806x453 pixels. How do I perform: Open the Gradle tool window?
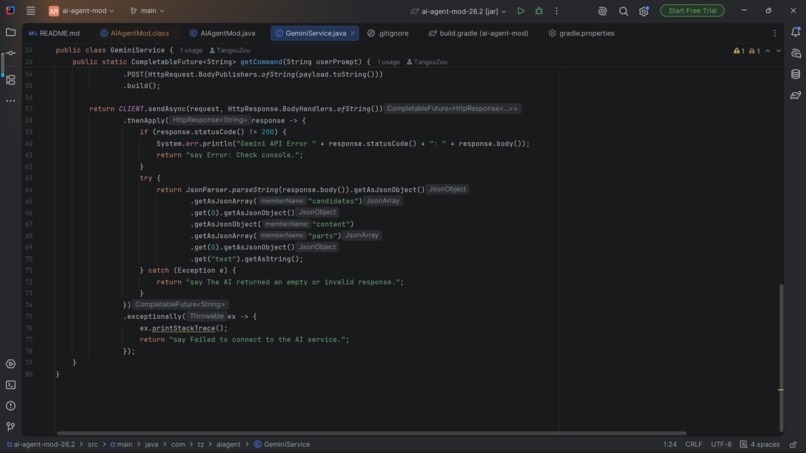[796, 96]
